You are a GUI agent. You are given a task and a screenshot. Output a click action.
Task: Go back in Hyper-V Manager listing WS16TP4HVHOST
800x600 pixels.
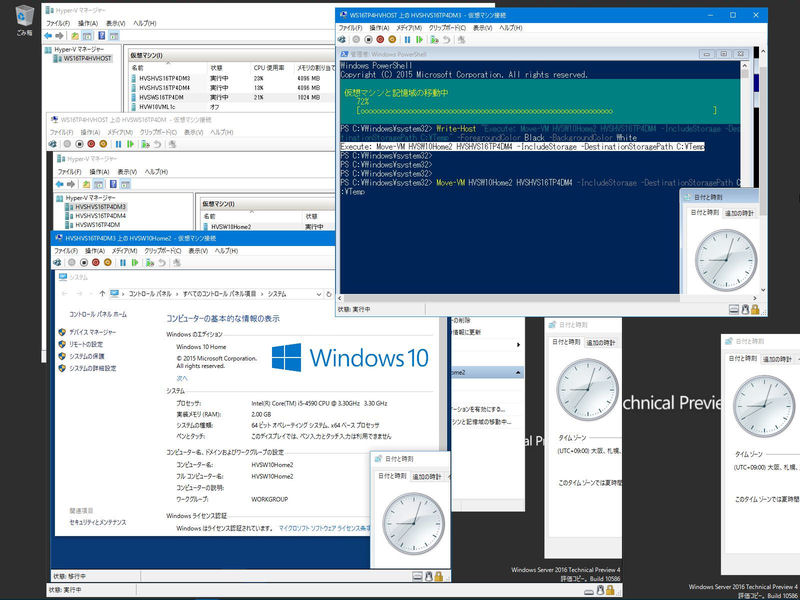pyautogui.click(x=48, y=36)
